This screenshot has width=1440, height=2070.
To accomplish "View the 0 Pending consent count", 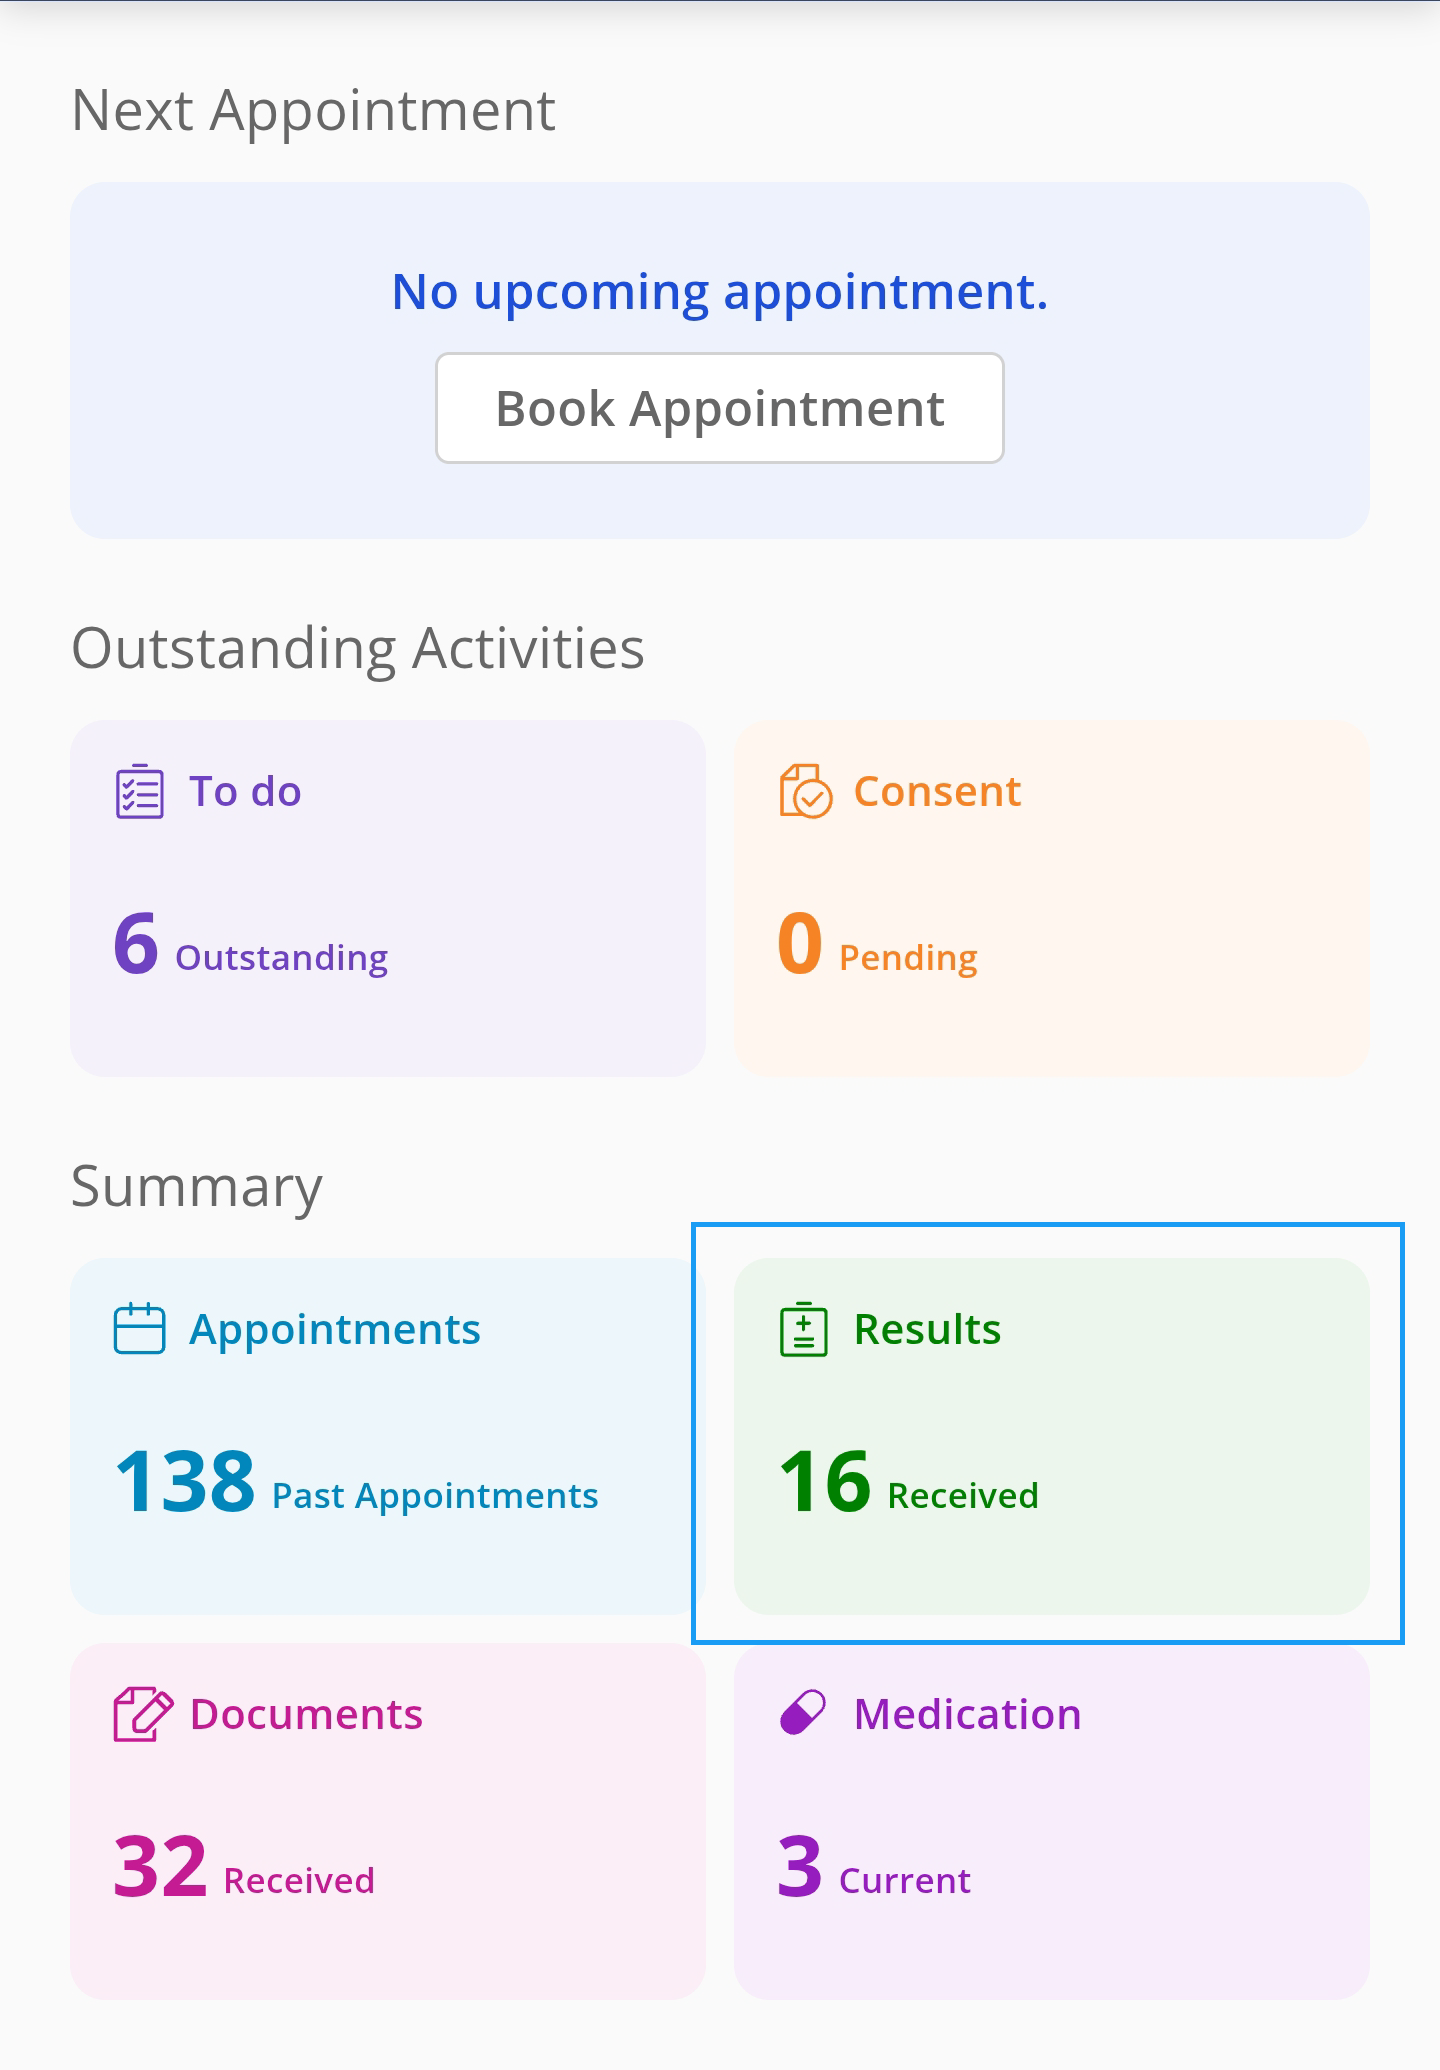I will click(x=877, y=945).
